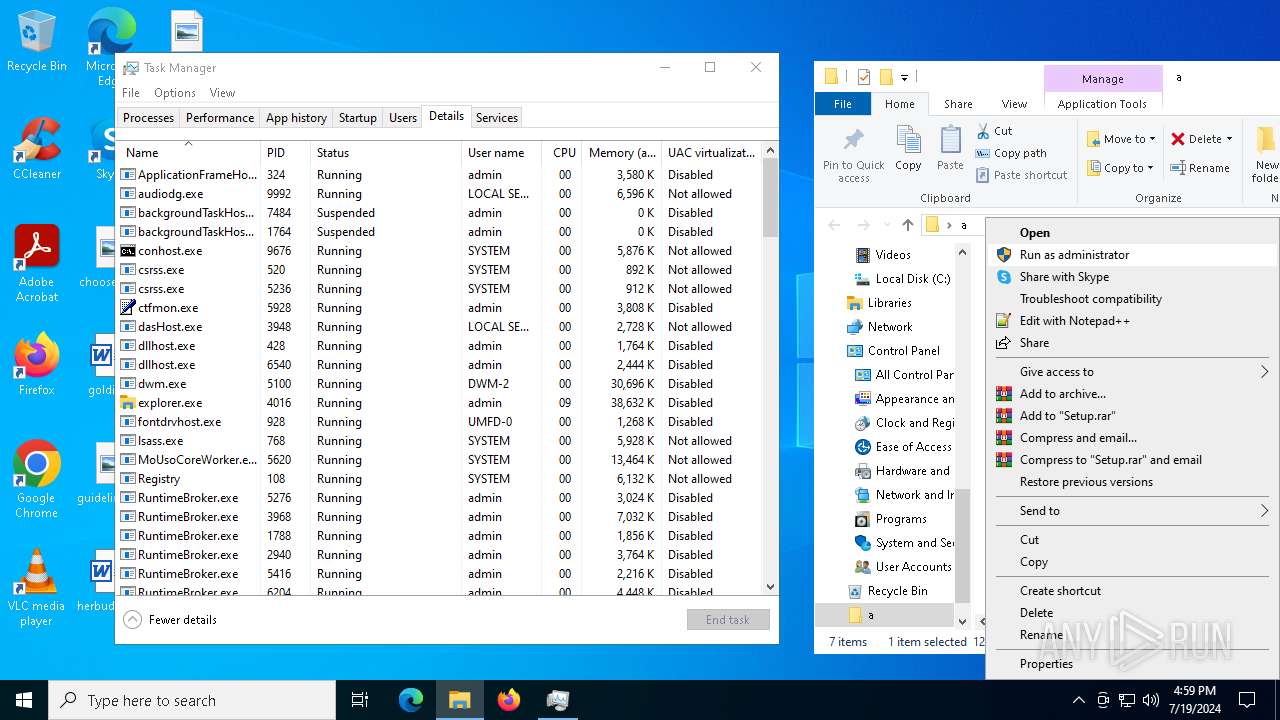Screen dimensions: 1280x720
Task: Open the Quick Access Toolbar customize dropdown
Action: tap(904, 77)
